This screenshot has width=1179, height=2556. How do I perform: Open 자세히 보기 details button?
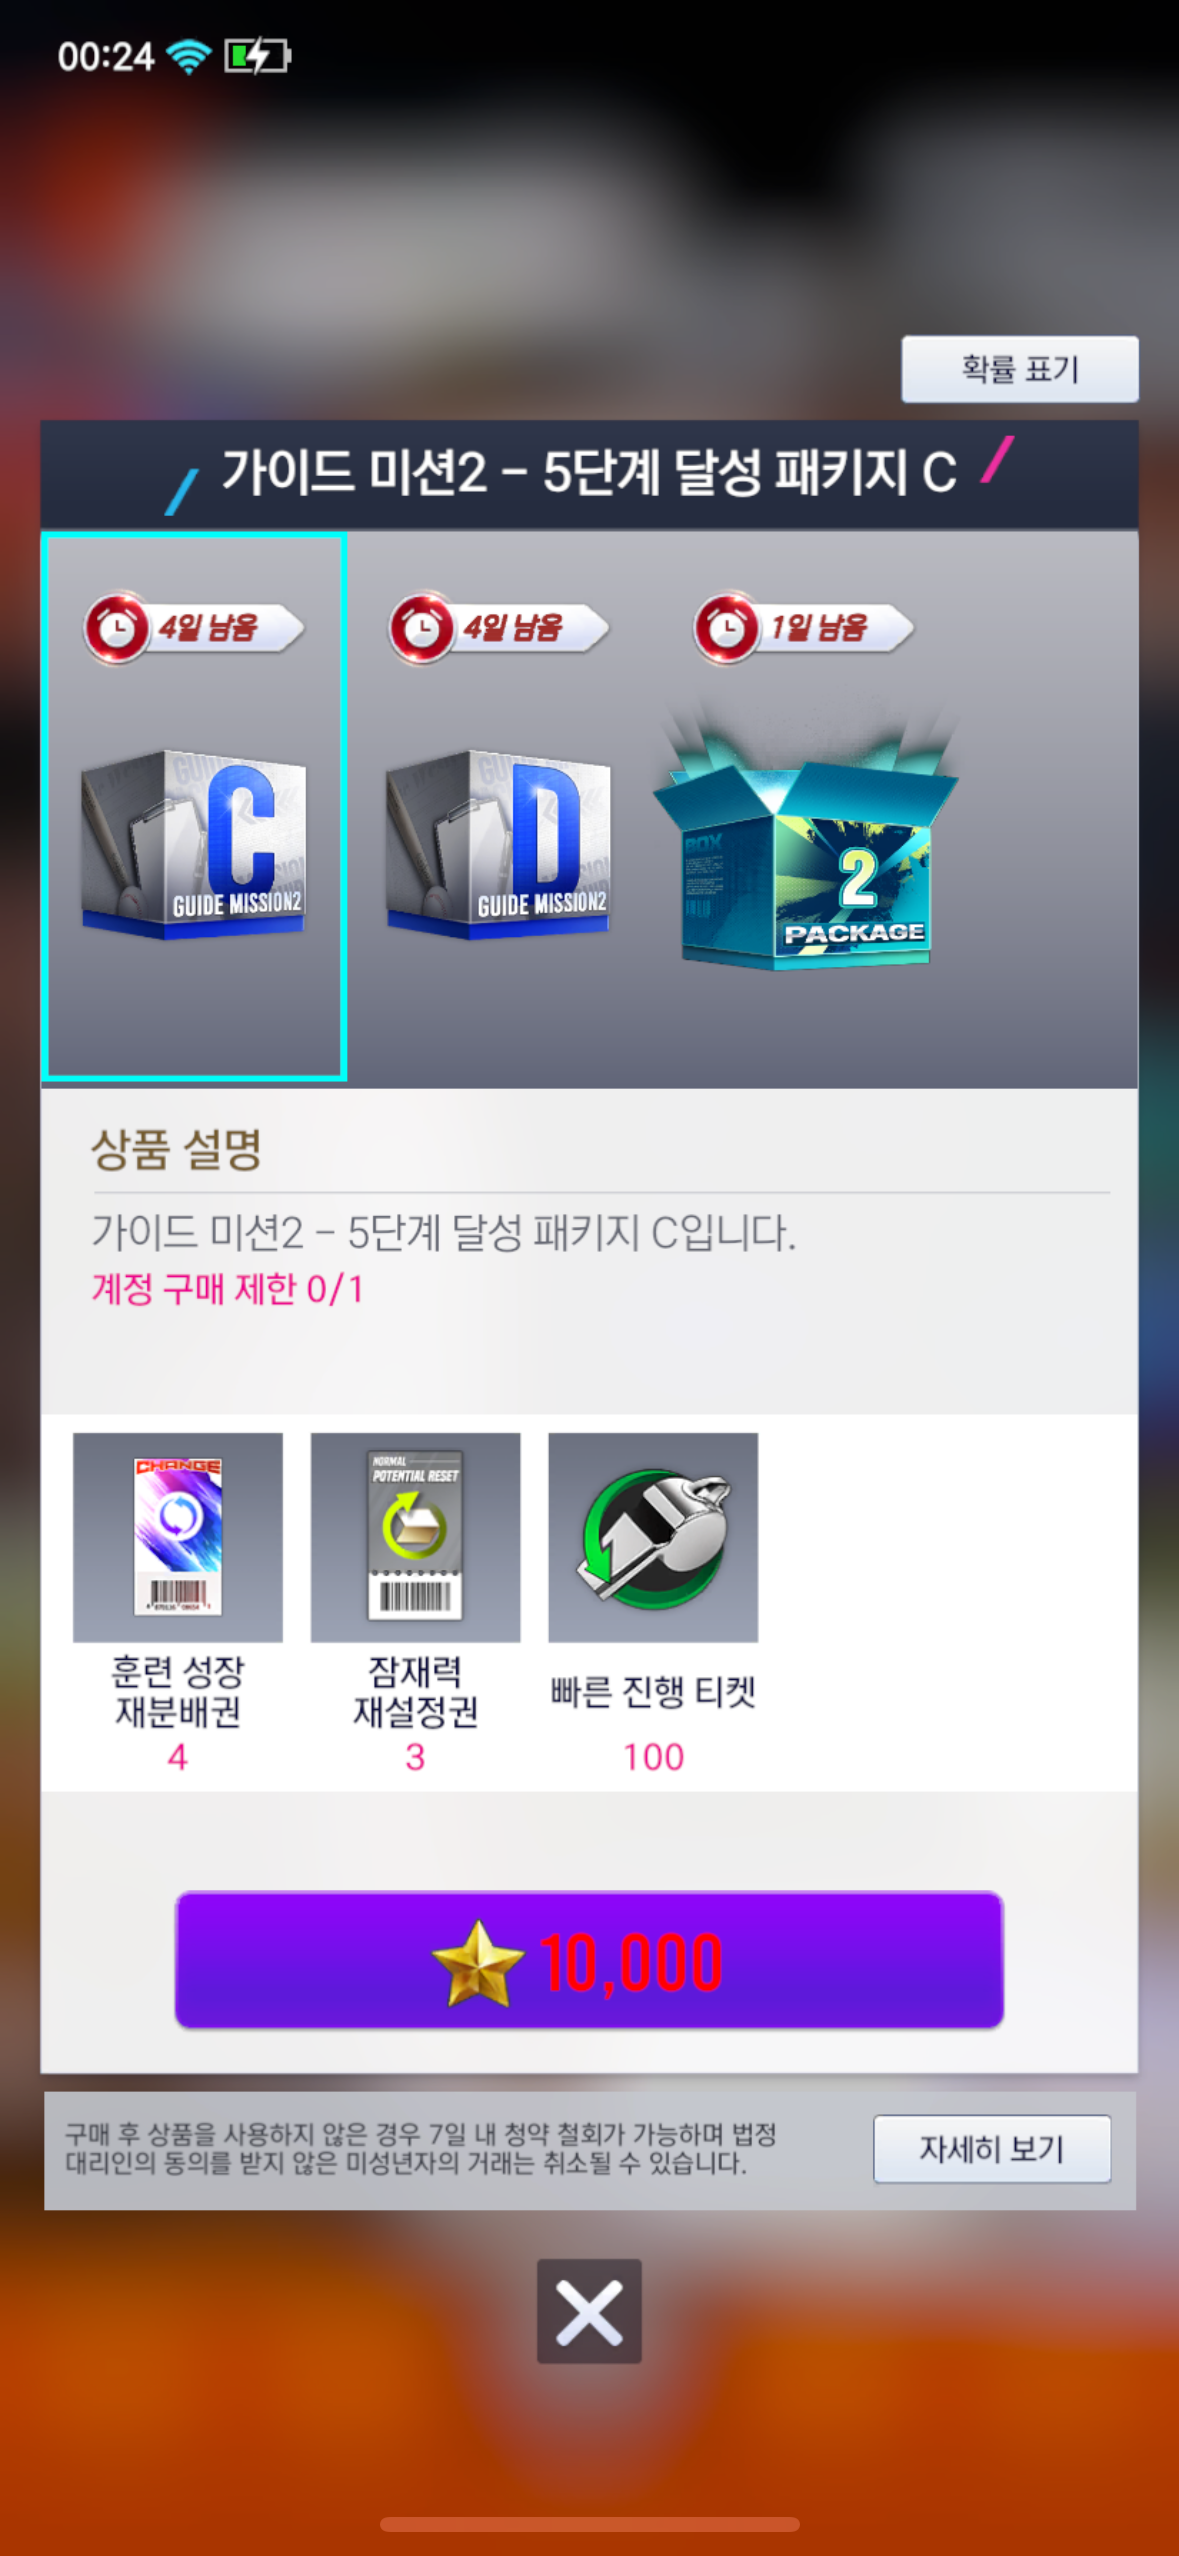point(992,2148)
